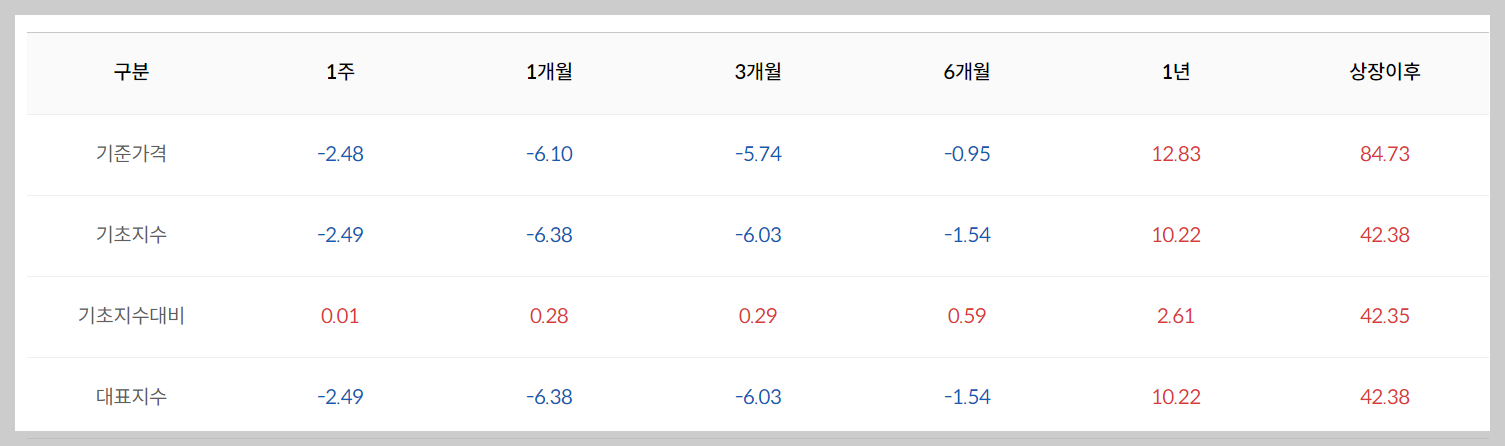Image resolution: width=1505 pixels, height=446 pixels.
Task: Click the 1개월 column header
Action: (549, 73)
